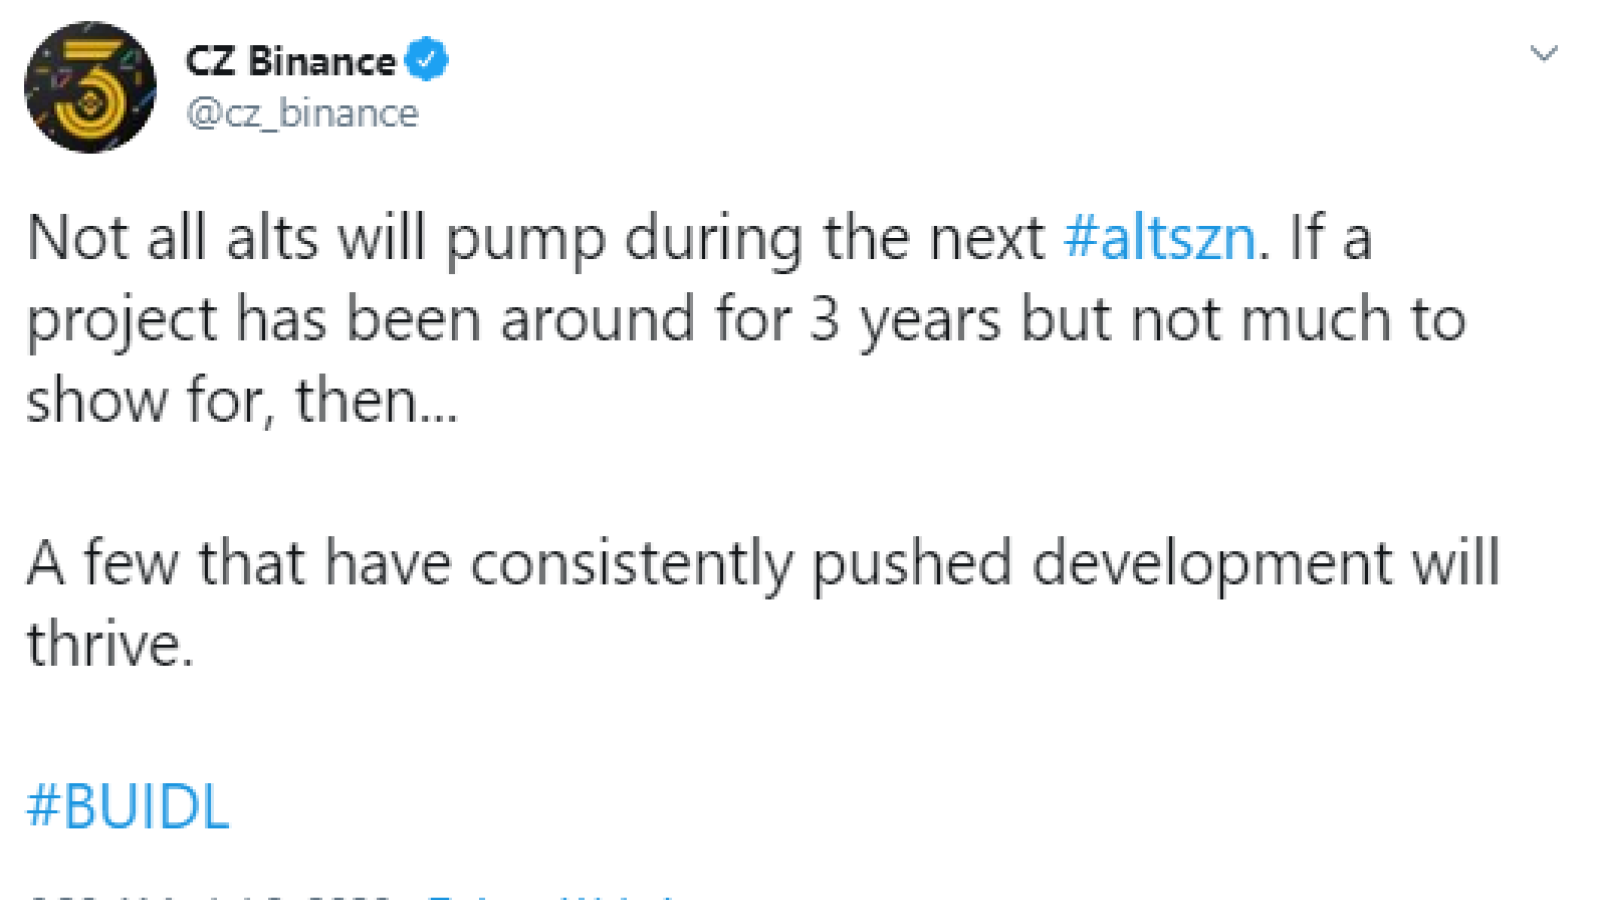
Task: Click the word 'development' in the tweet
Action: [x=1211, y=565]
